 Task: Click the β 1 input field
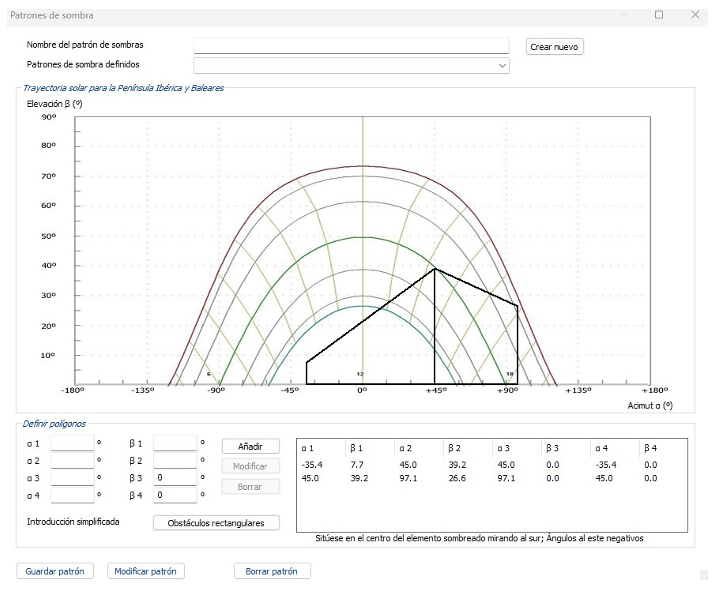pos(175,443)
